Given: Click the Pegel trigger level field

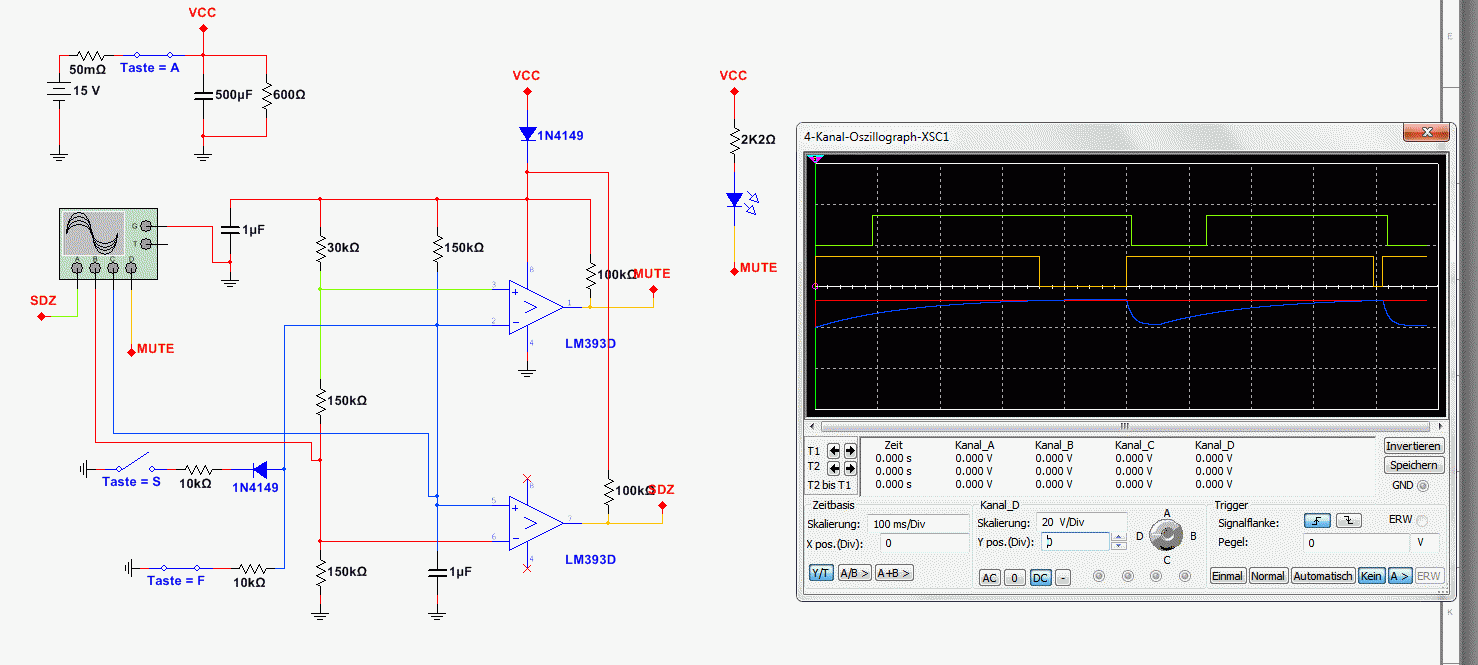Looking at the screenshot, I should pyautogui.click(x=1356, y=542).
